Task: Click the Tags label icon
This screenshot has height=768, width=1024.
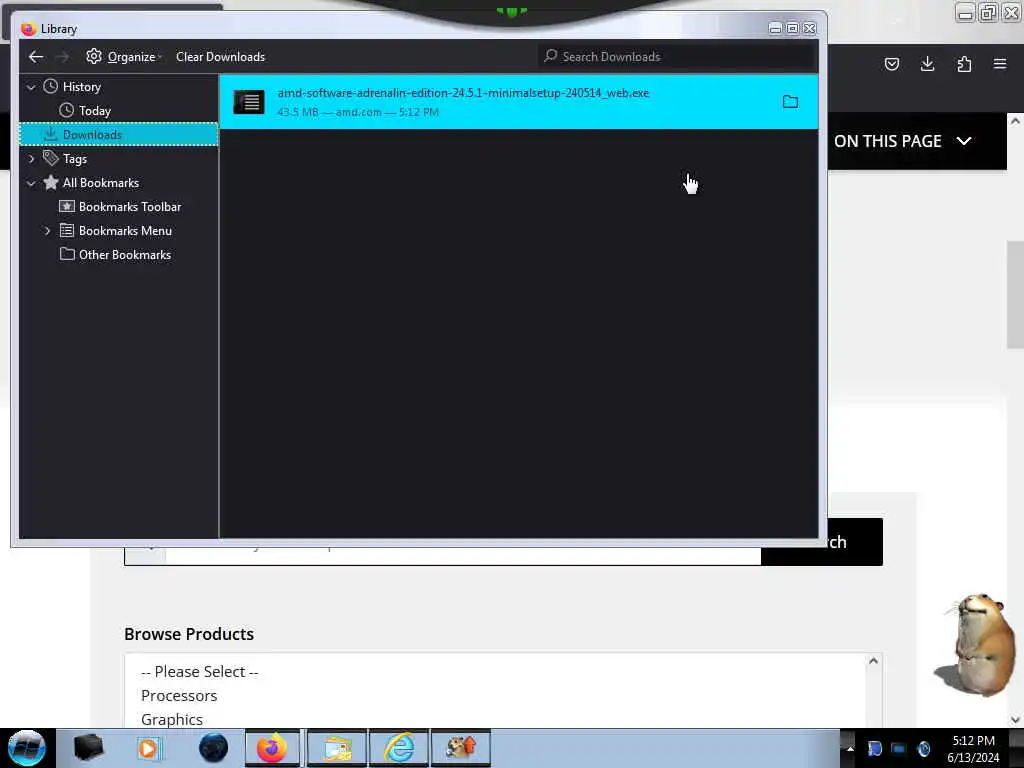Action: pyautogui.click(x=50, y=158)
